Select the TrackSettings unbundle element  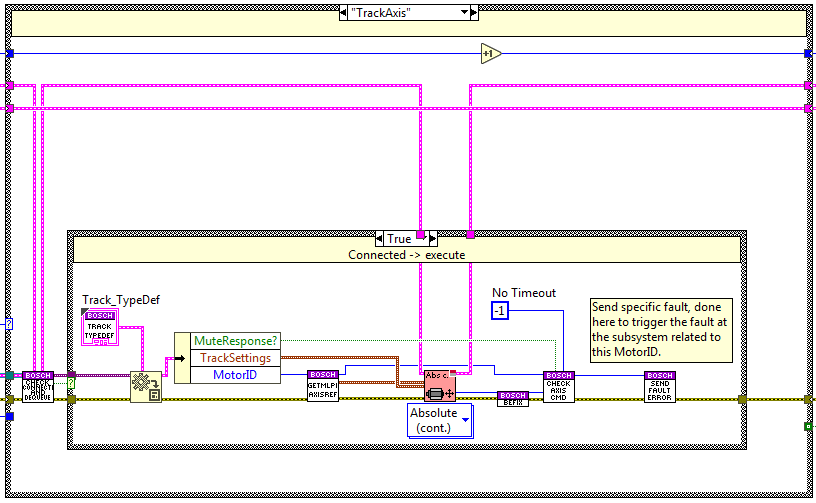(236, 358)
